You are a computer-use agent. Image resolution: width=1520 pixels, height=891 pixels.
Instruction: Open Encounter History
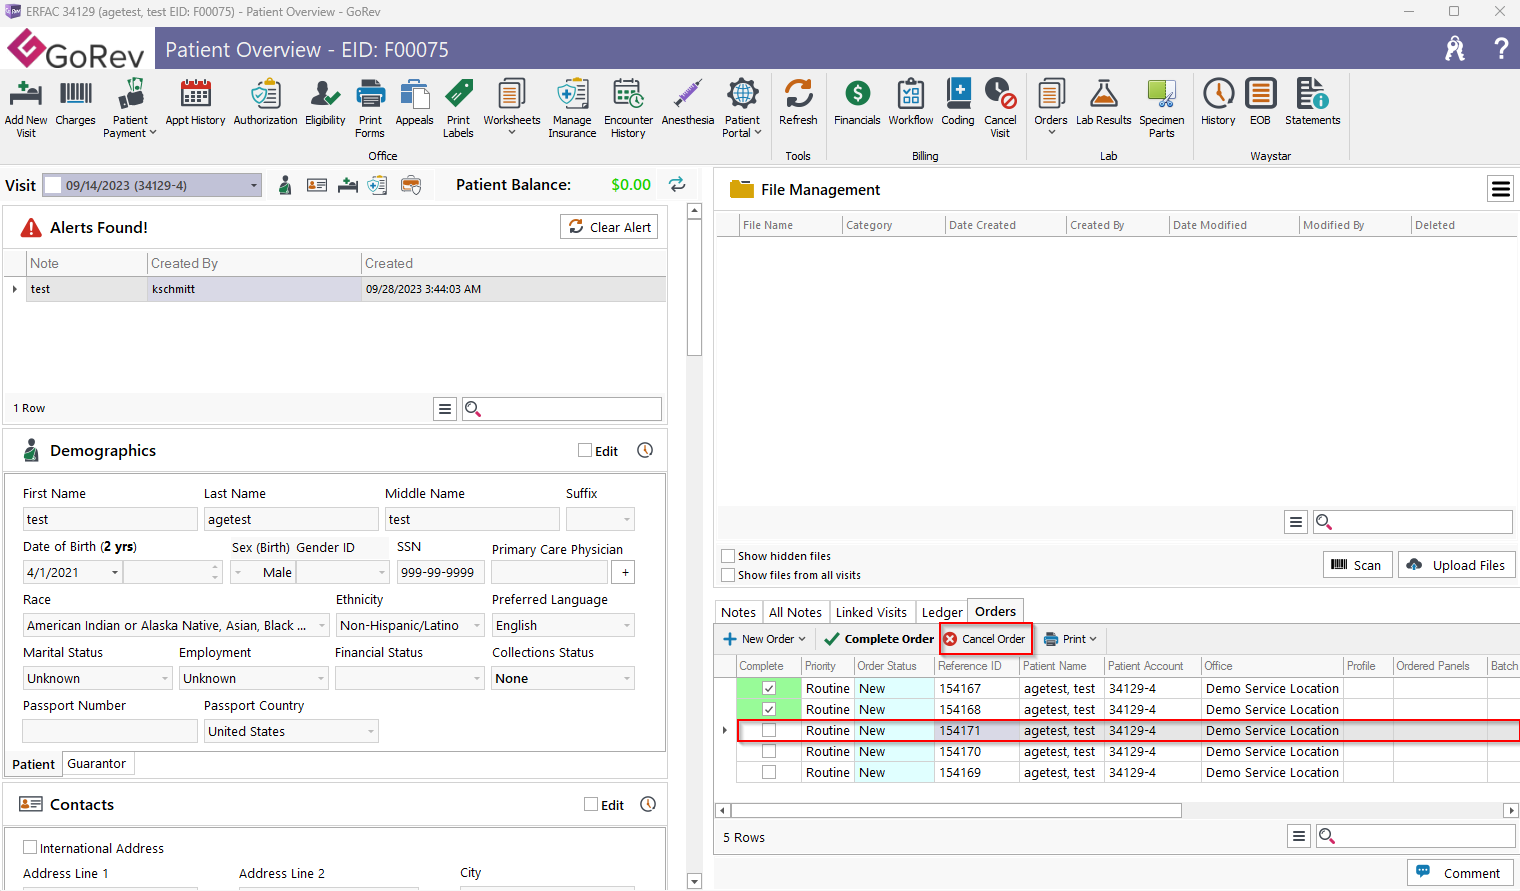(x=628, y=108)
